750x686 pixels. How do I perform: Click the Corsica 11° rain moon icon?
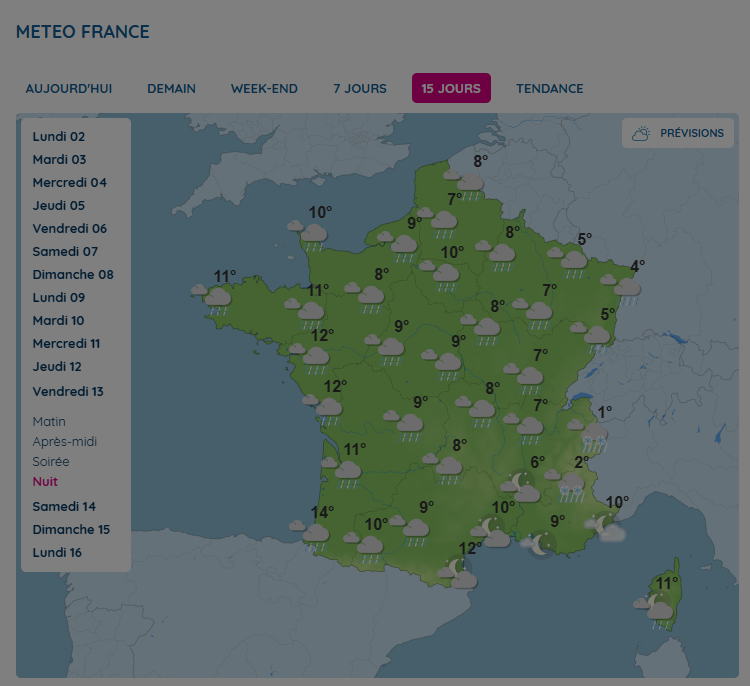[x=654, y=611]
